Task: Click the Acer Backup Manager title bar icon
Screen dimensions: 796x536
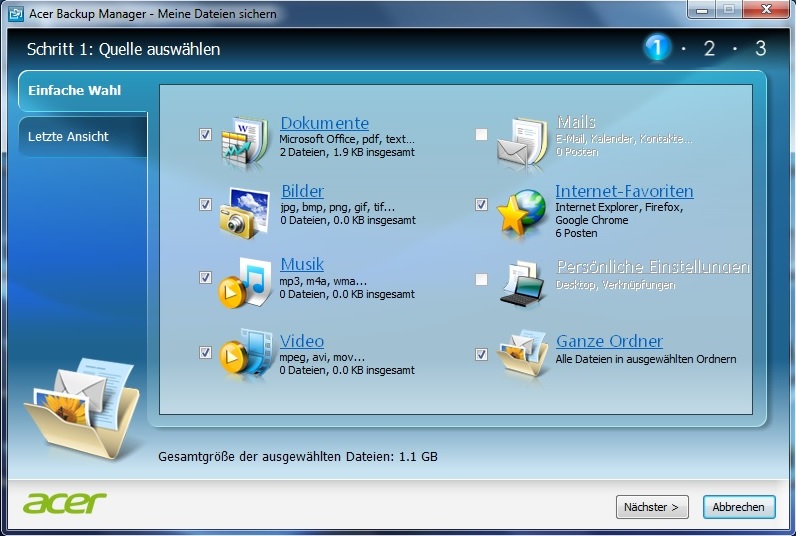Action: coord(16,14)
